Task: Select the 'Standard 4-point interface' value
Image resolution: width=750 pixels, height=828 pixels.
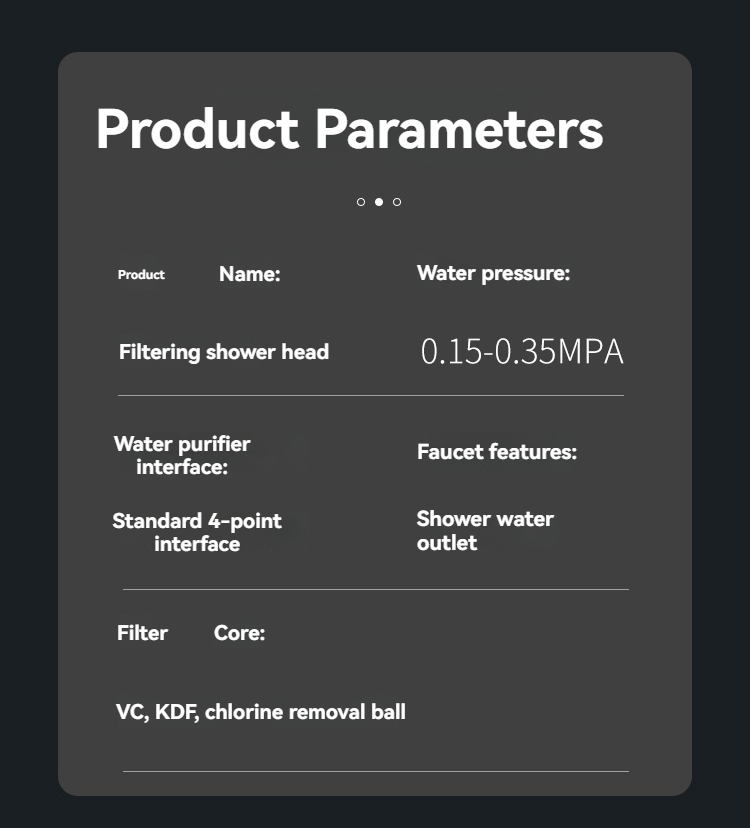Action: pyautogui.click(x=197, y=533)
